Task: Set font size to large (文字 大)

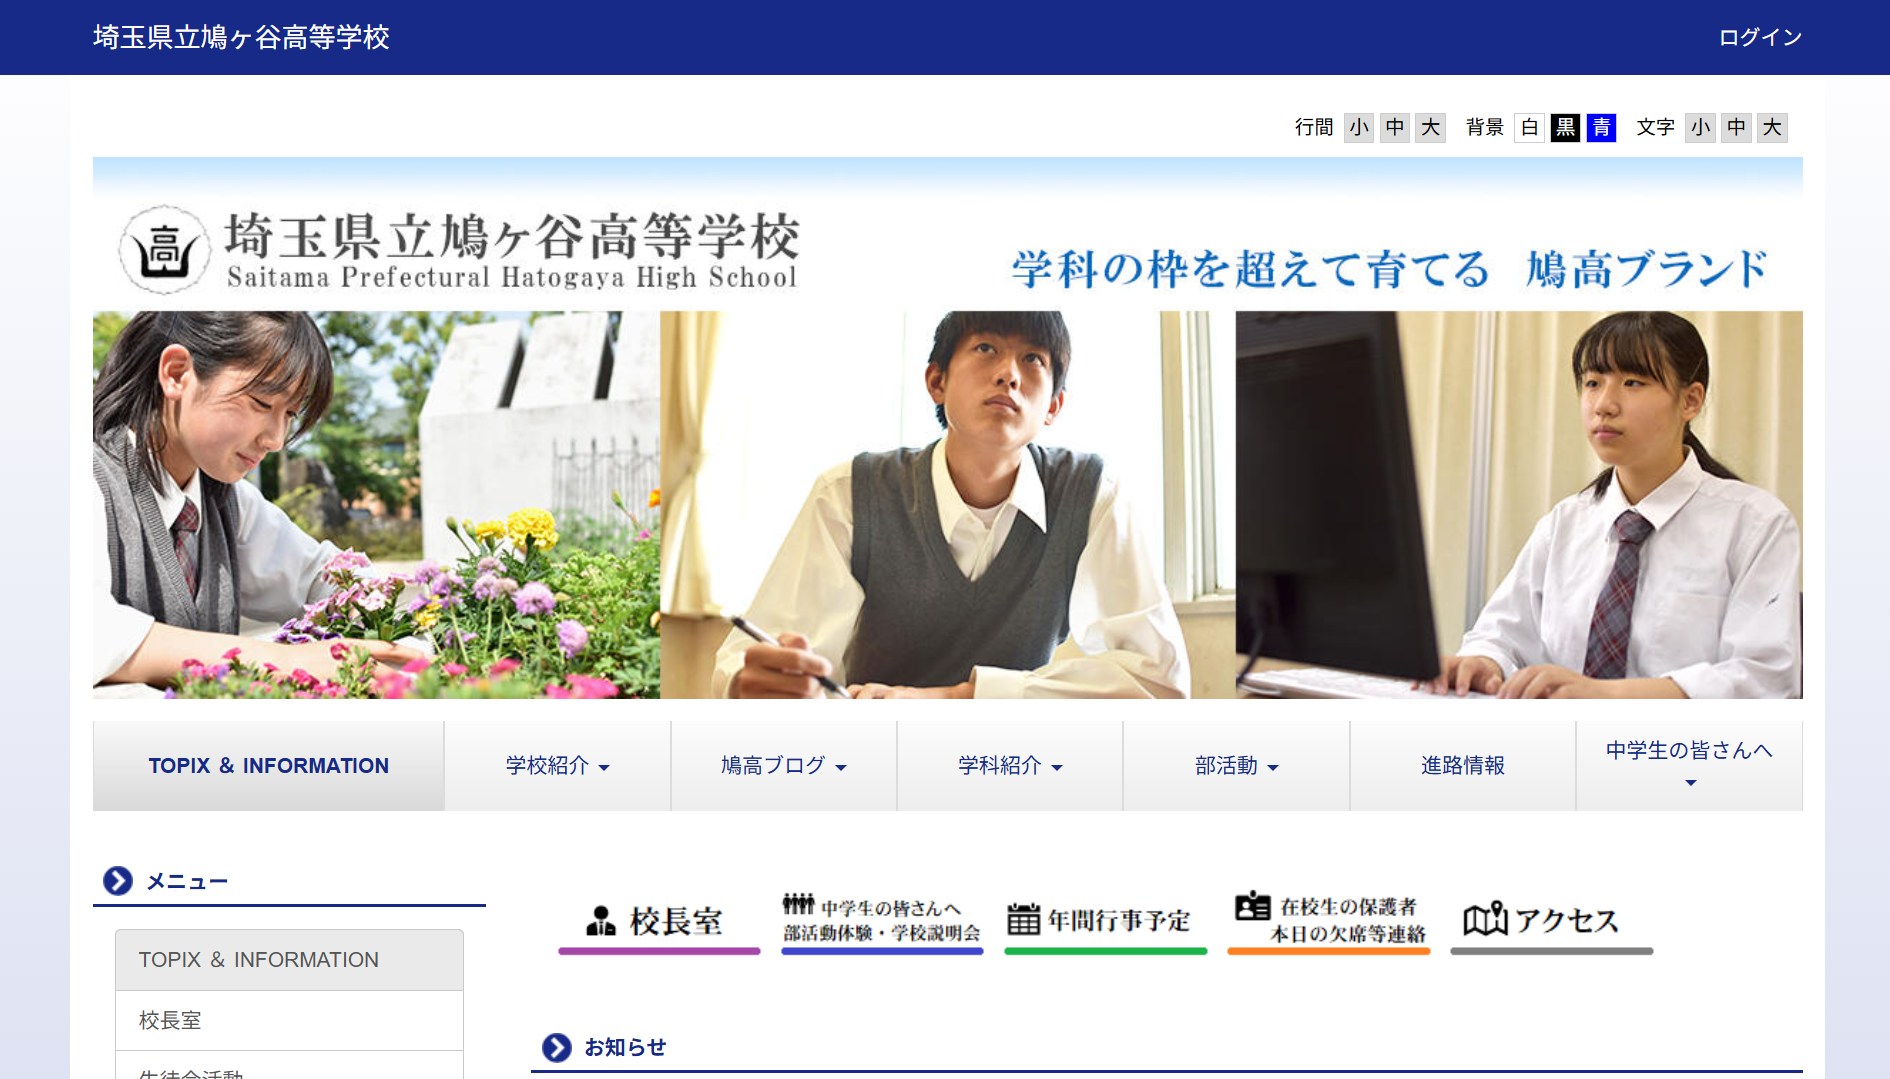Action: pyautogui.click(x=1772, y=127)
